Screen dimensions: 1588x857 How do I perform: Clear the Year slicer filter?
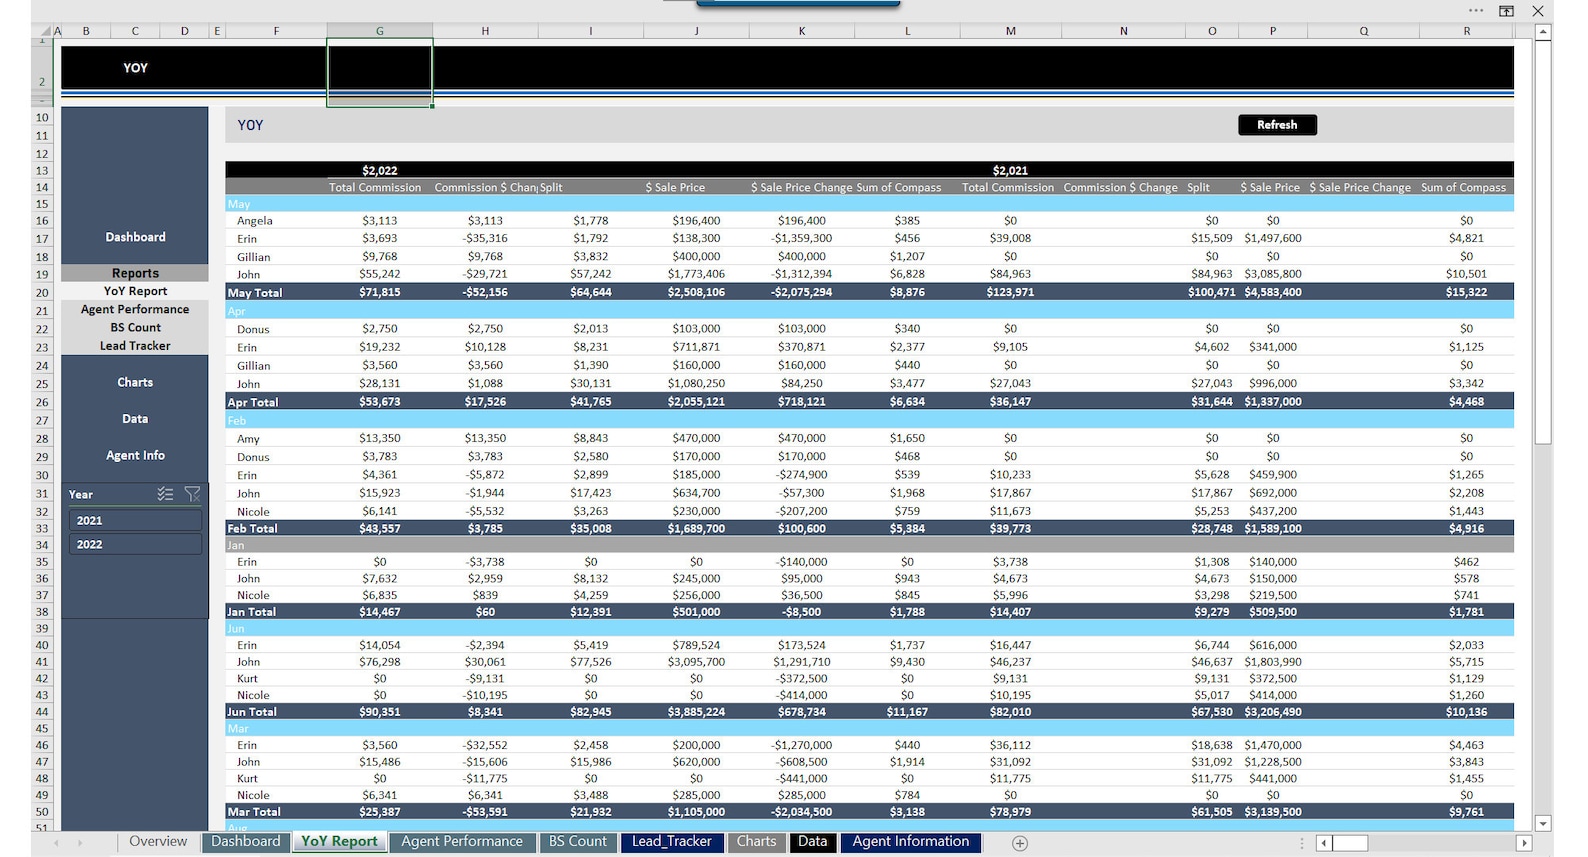[193, 494]
